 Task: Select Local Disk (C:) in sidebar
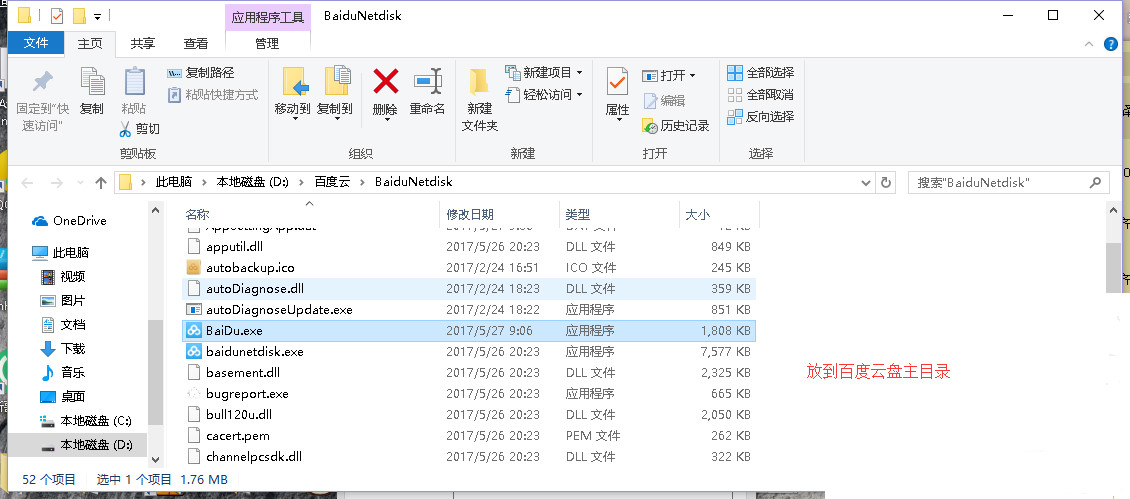pos(86,420)
